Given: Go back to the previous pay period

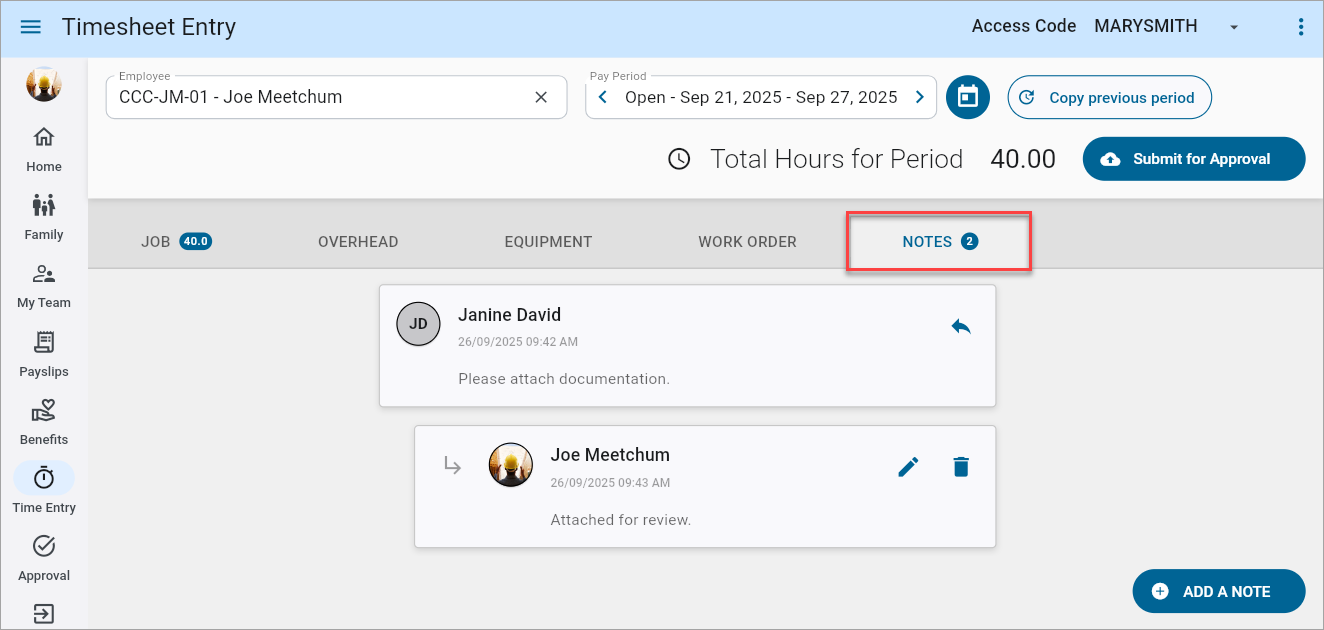Looking at the screenshot, I should (x=602, y=97).
